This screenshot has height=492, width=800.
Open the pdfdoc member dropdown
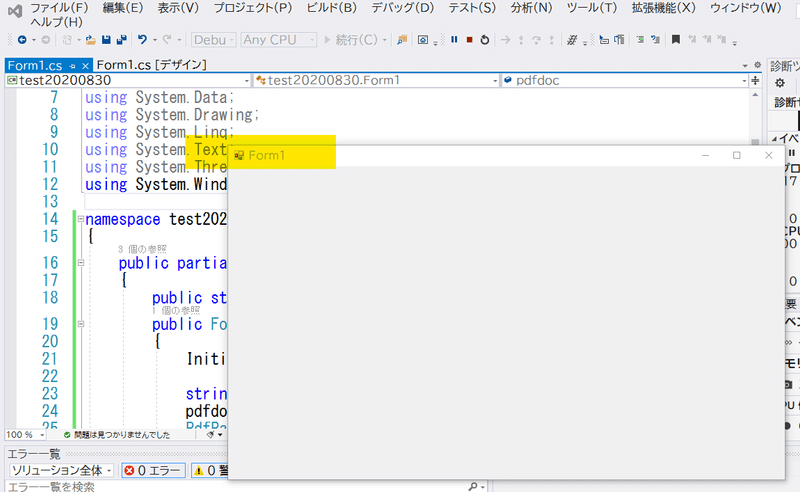click(x=625, y=80)
